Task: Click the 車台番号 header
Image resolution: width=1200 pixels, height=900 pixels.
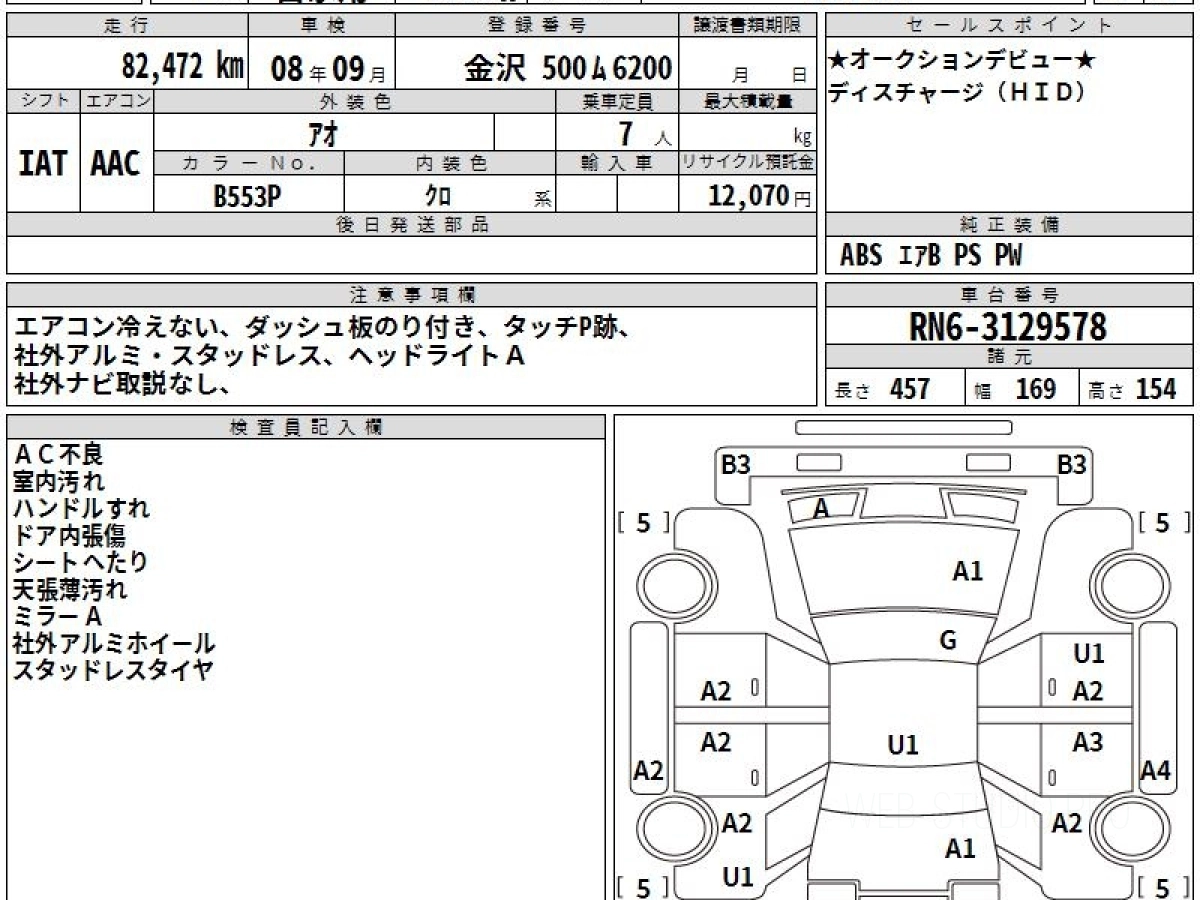Action: 1010,295
